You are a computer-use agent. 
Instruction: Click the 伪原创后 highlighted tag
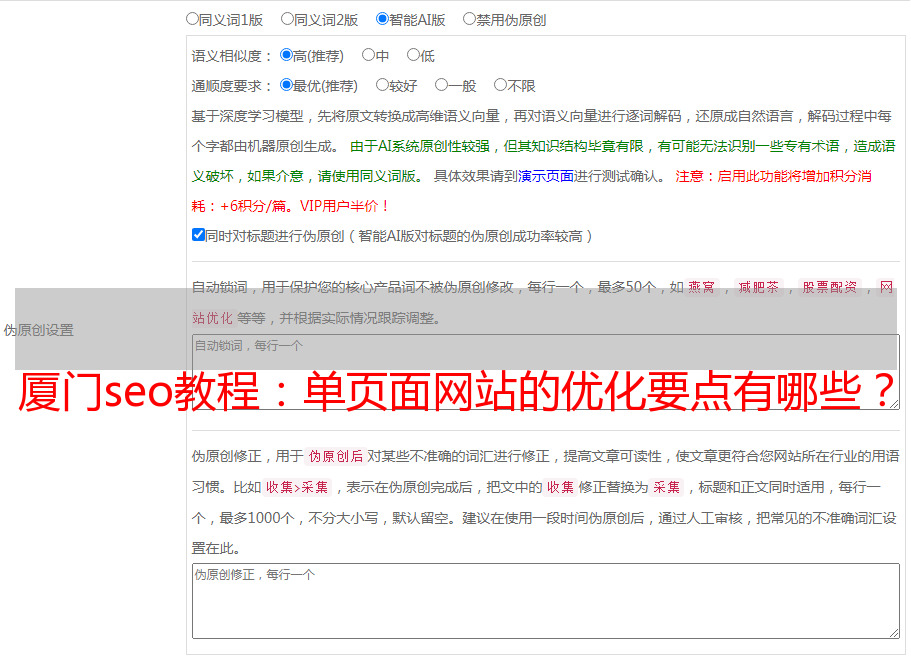pos(336,456)
